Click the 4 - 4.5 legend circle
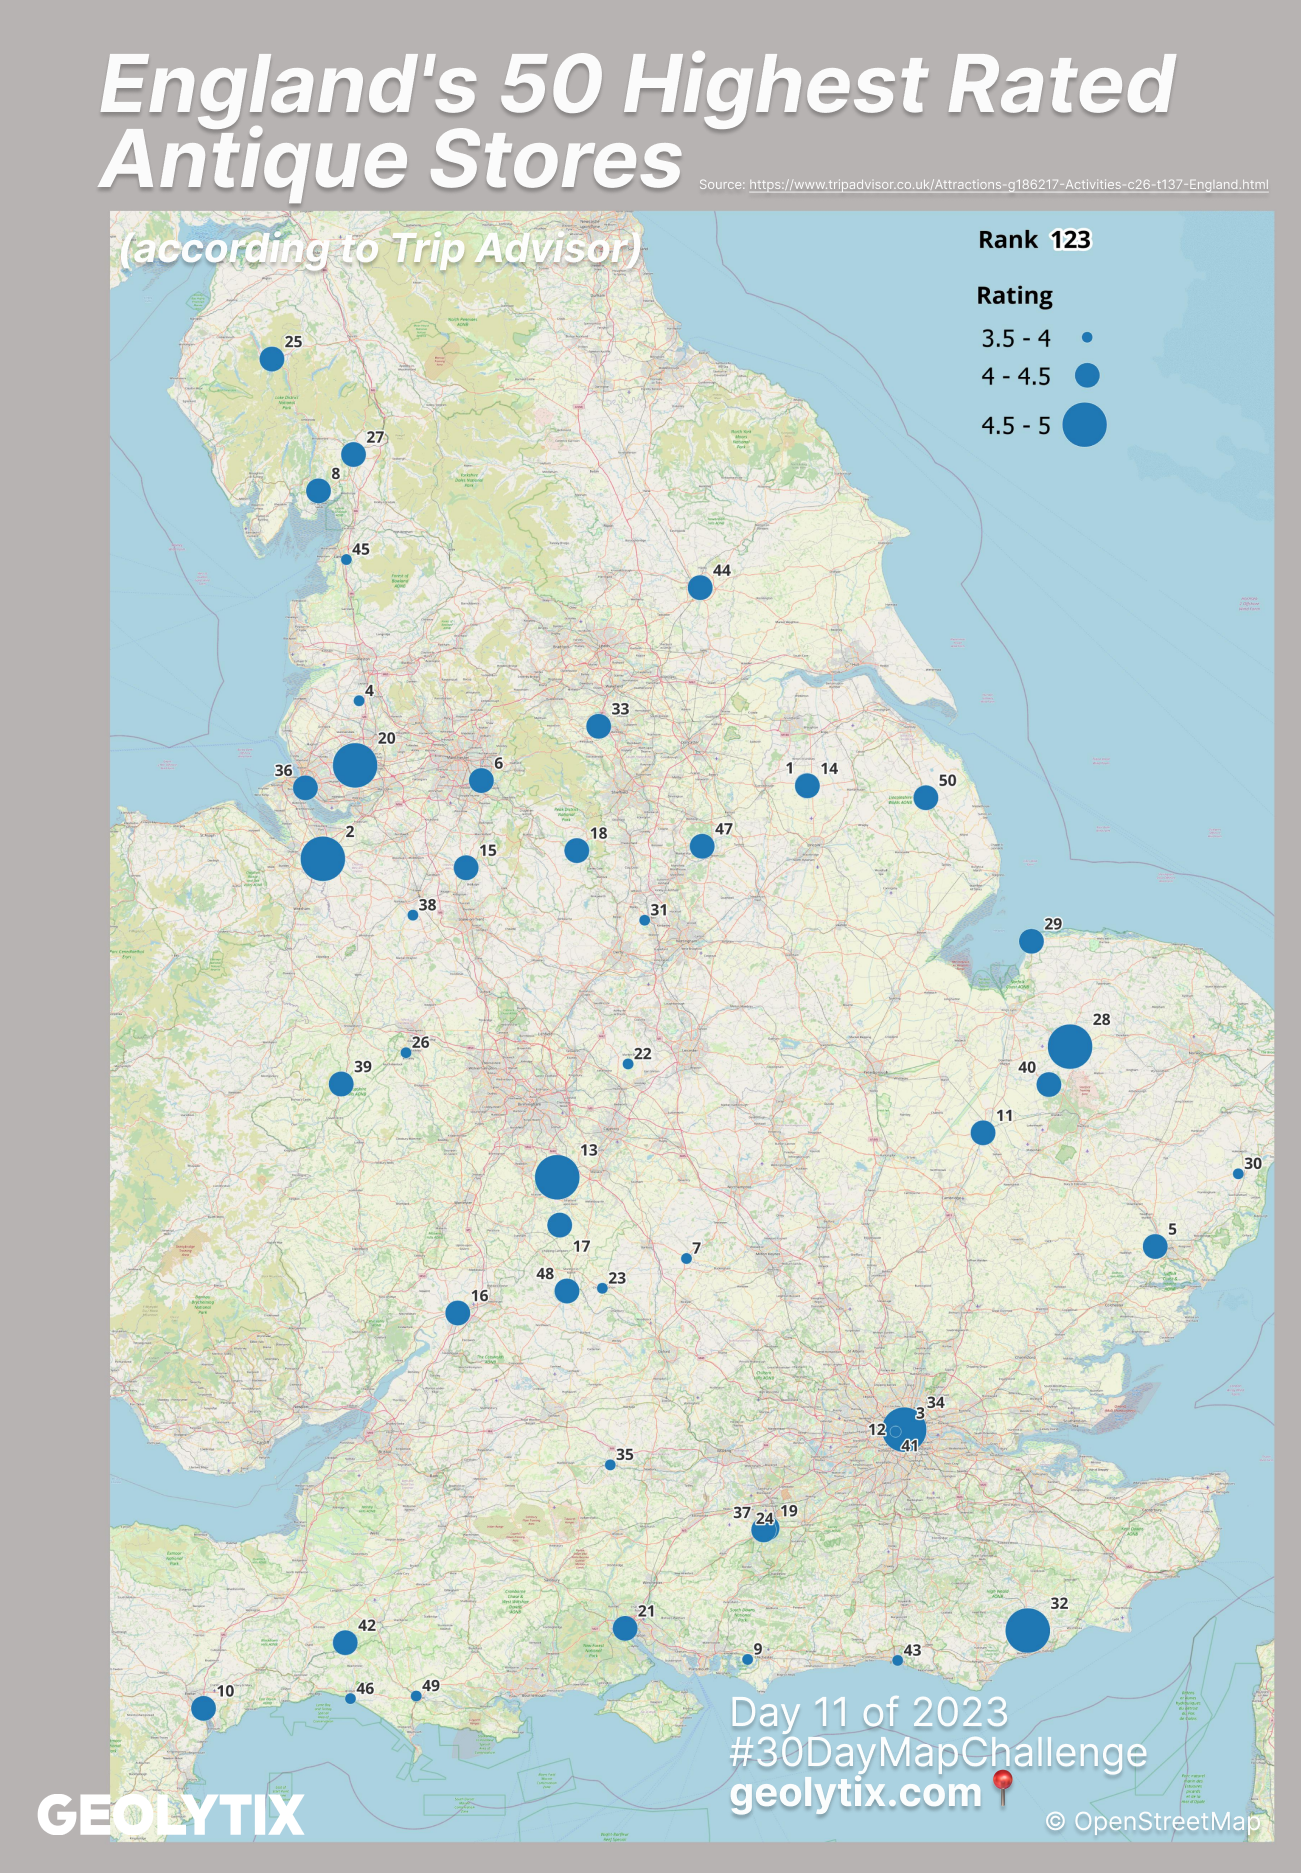Image resolution: width=1301 pixels, height=1873 pixels. (x=1086, y=376)
